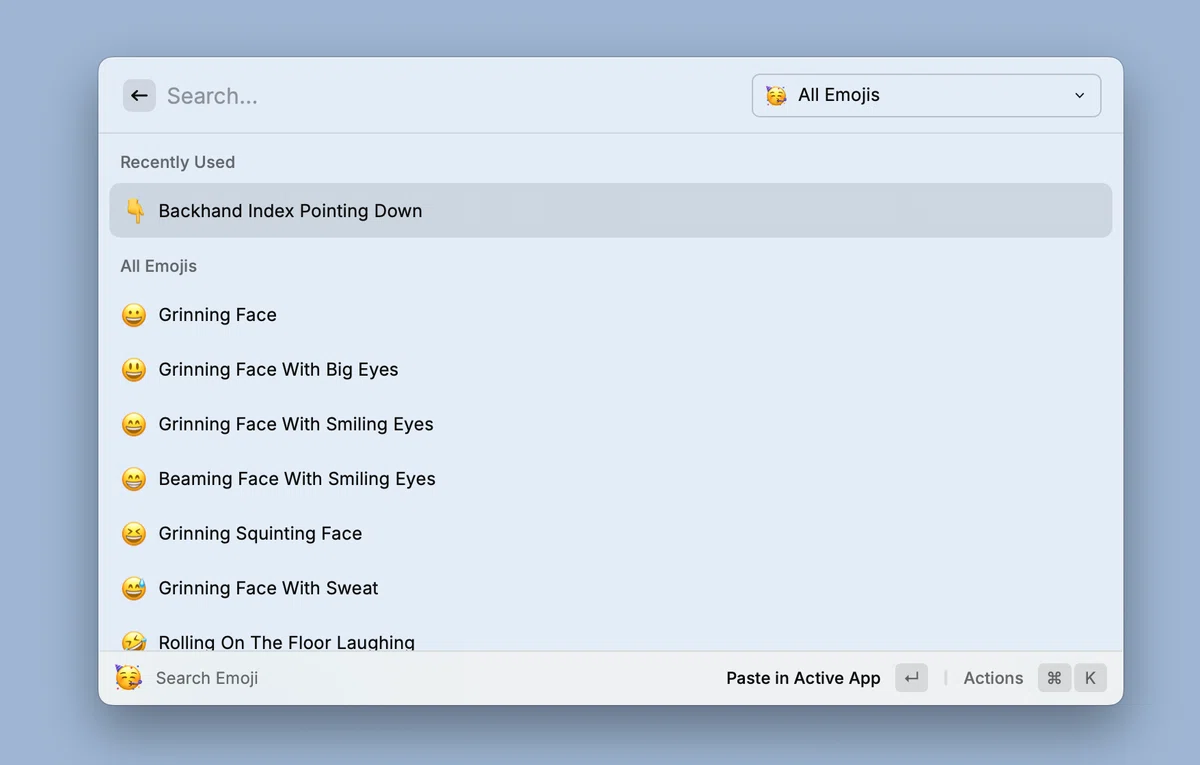Click the back arrow button

(x=139, y=96)
